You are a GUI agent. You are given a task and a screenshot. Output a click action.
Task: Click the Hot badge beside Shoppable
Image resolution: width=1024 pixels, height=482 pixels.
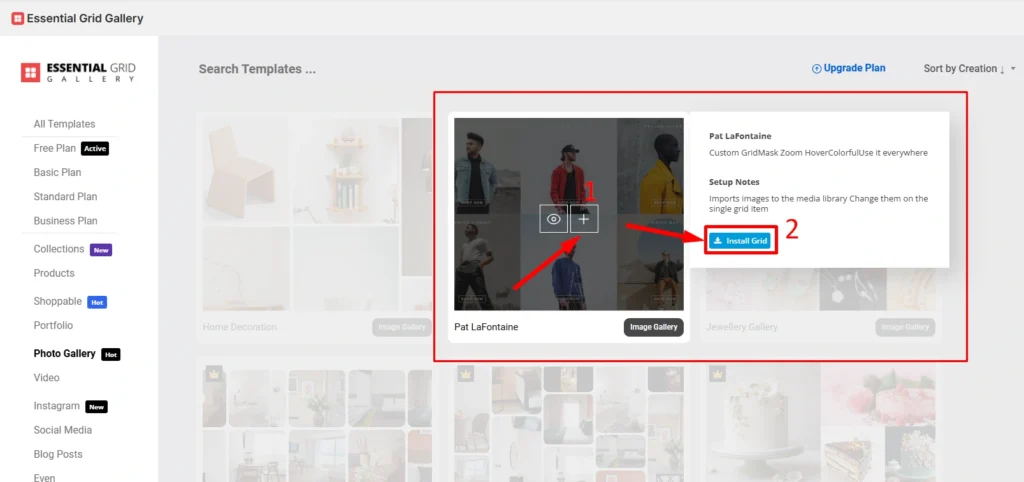97,302
